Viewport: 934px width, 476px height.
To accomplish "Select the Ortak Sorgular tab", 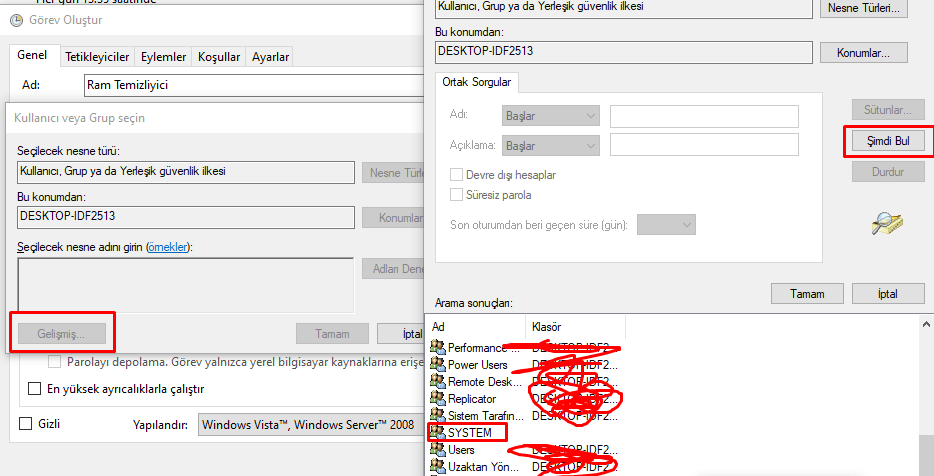I will tap(477, 82).
